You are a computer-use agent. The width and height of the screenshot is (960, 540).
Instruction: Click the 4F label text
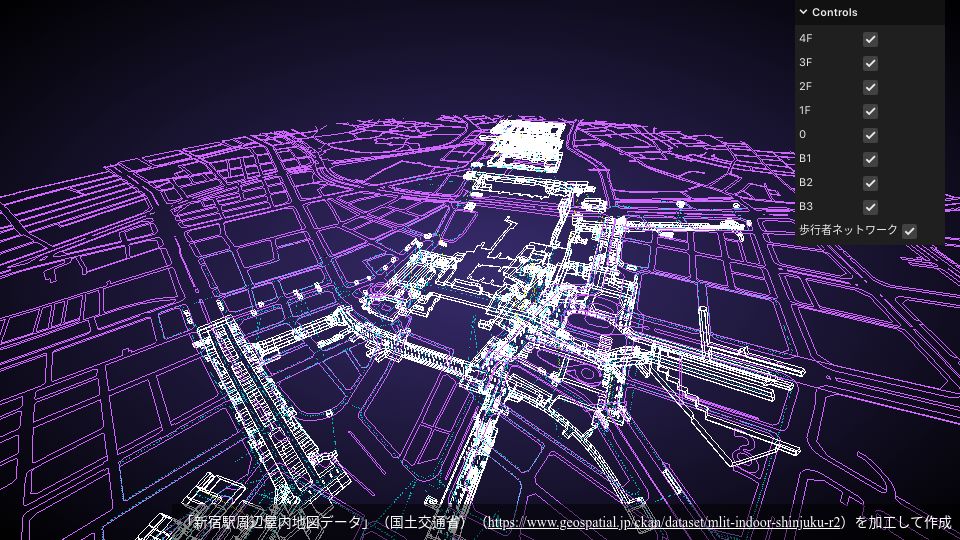tap(806, 38)
